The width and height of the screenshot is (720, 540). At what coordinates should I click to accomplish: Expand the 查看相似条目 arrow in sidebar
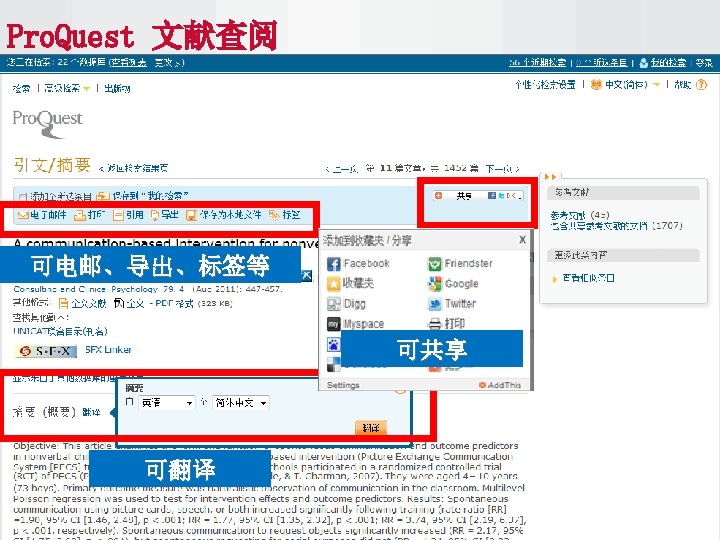555,279
